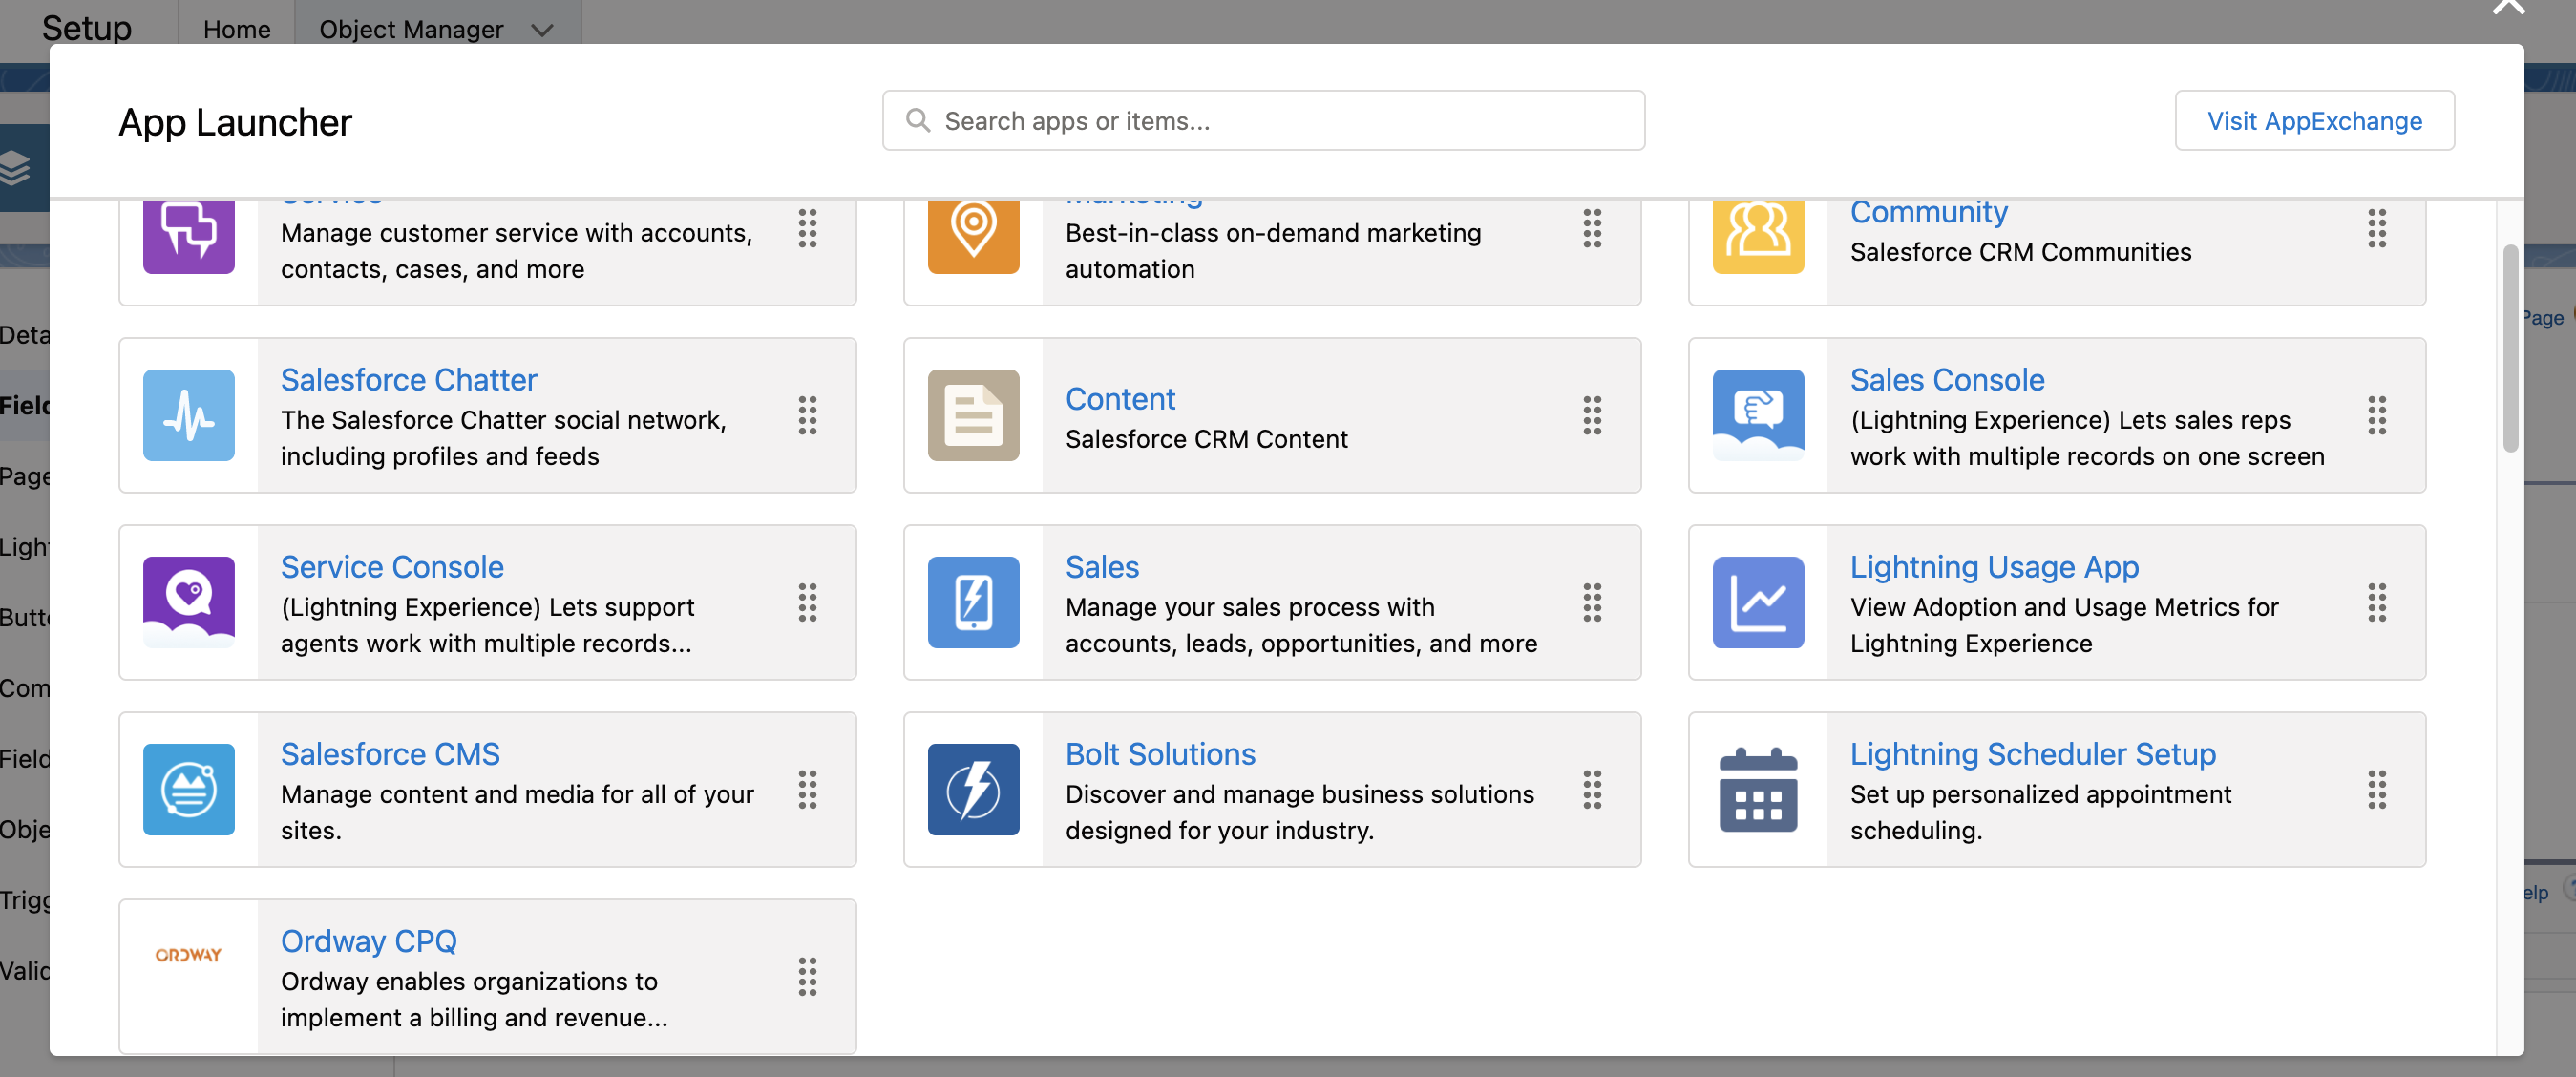
Task: Click the Bolt Solutions lightning bolt icon
Action: 973,789
